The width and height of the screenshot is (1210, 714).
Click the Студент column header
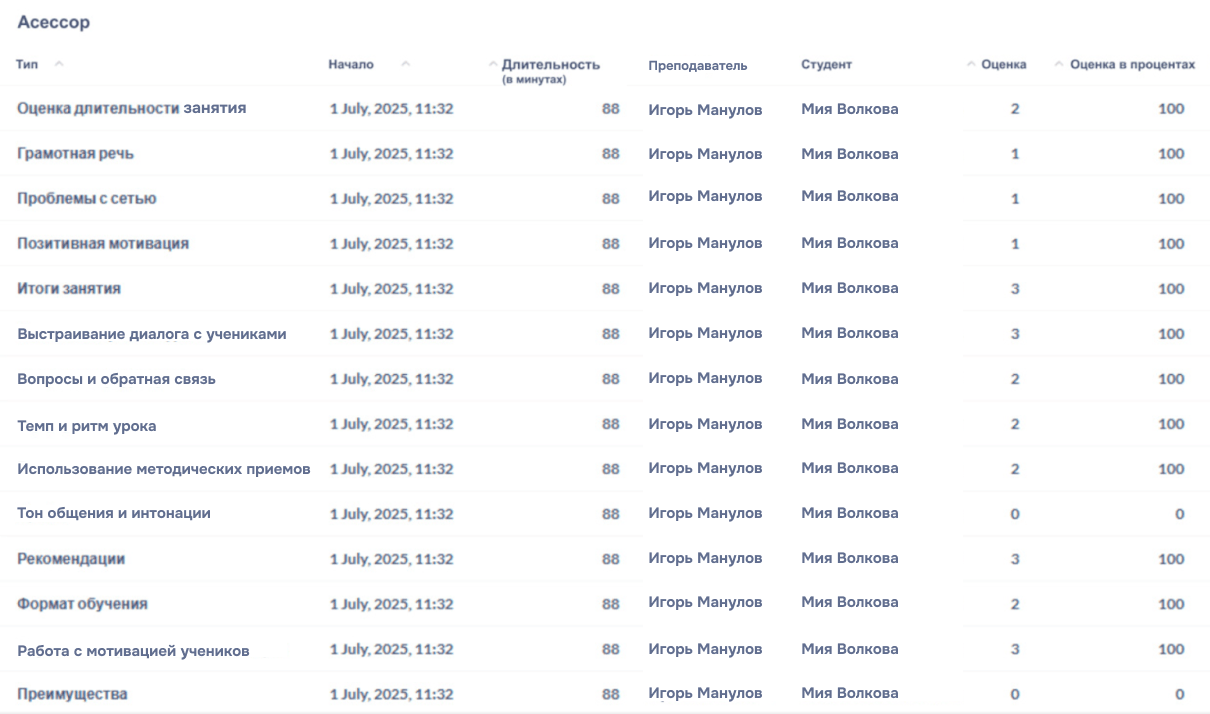[826, 64]
